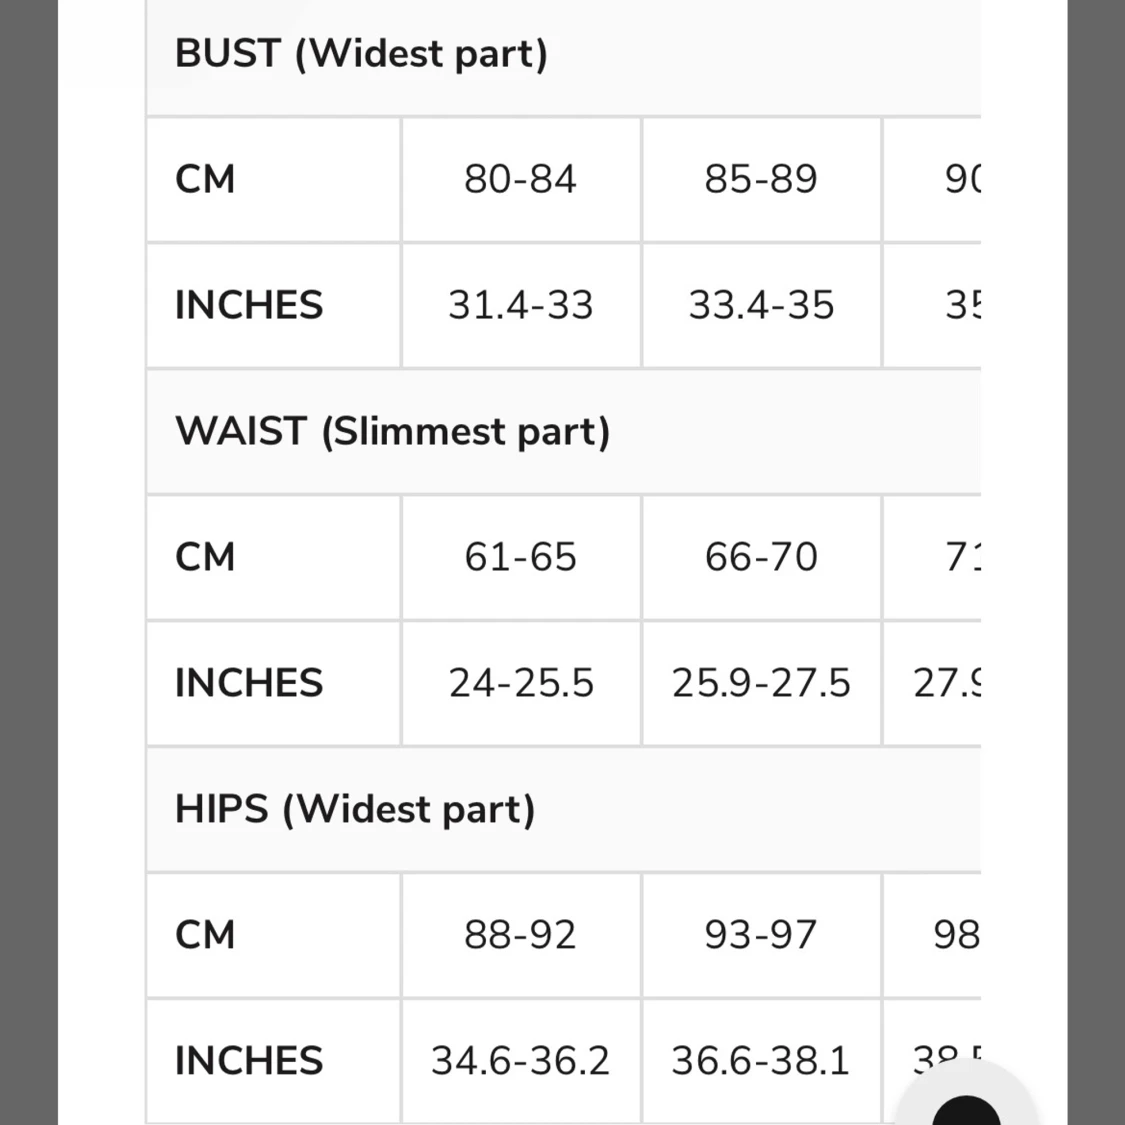Select the 88-92 hips CM cell
The image size is (1125, 1125).
[x=520, y=936]
